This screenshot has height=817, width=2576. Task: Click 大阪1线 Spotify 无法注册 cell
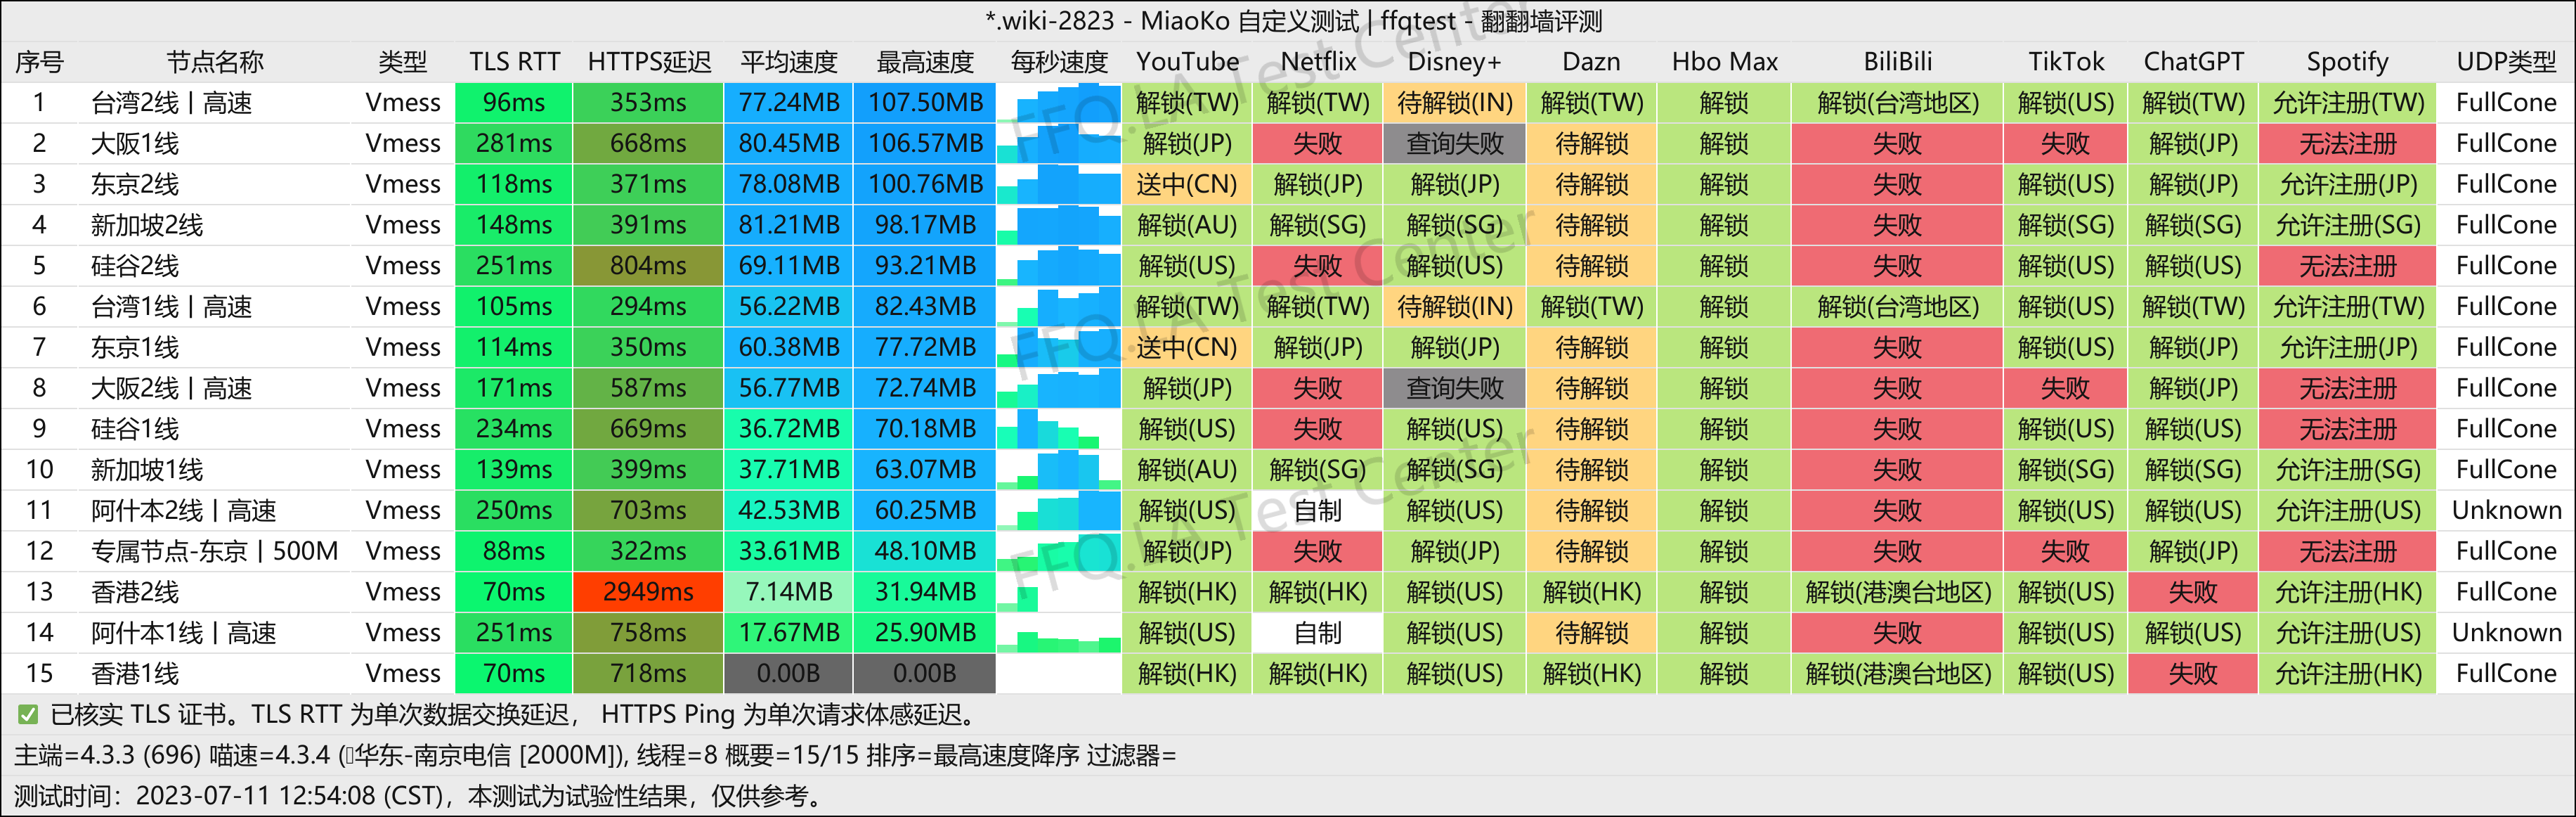[2347, 144]
